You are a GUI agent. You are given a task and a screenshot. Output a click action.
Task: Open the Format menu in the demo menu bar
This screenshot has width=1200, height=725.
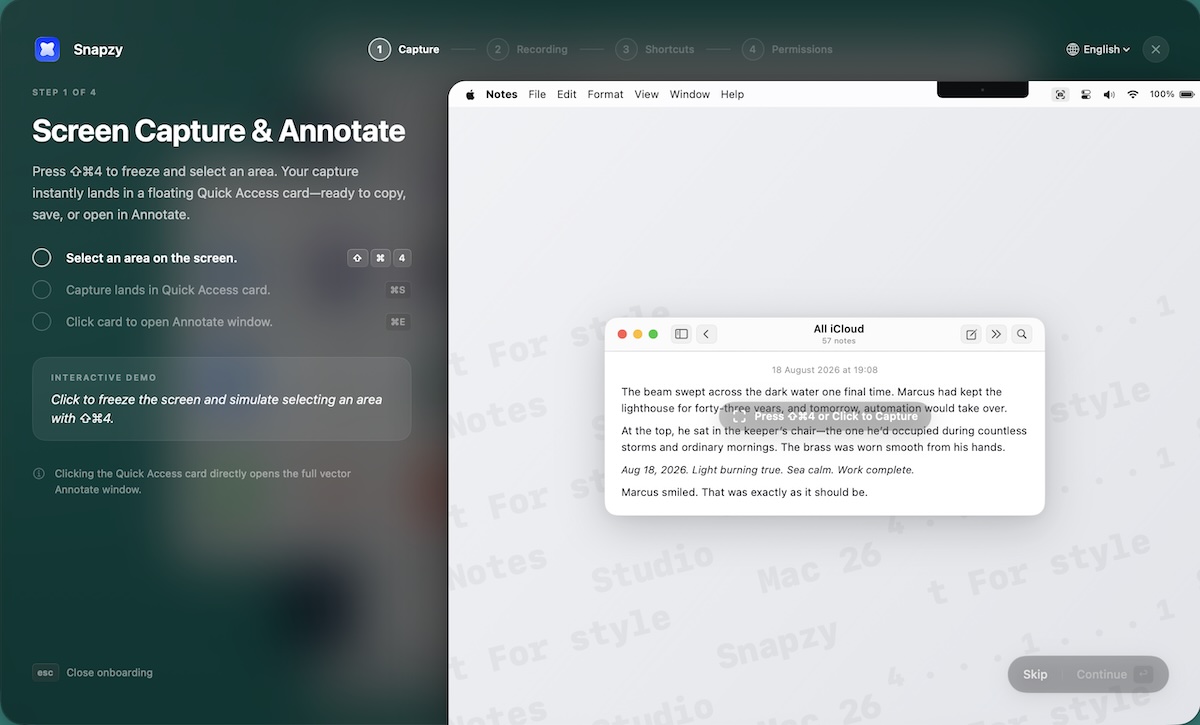point(605,94)
